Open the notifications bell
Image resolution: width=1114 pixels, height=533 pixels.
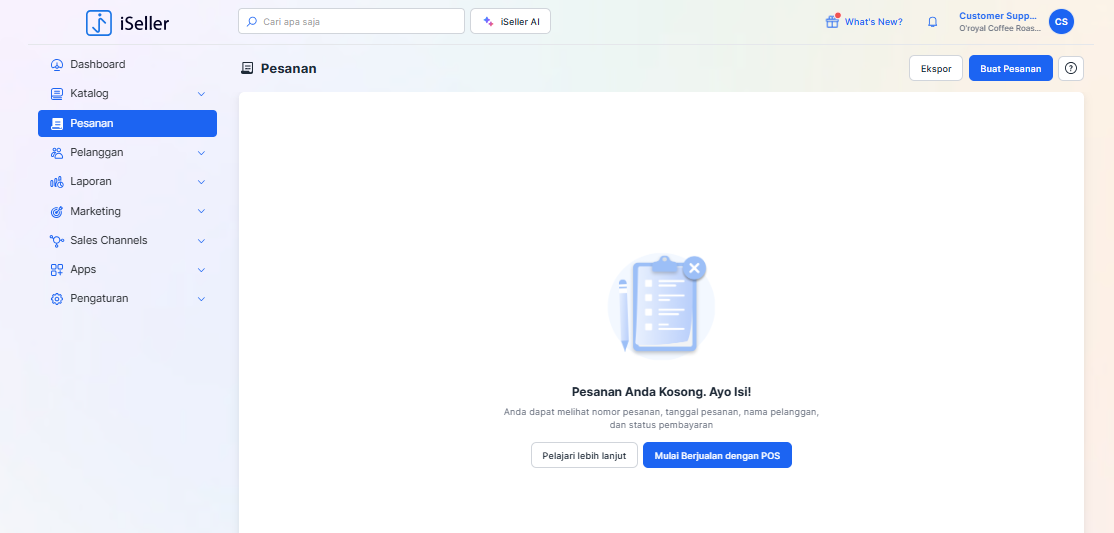point(932,22)
